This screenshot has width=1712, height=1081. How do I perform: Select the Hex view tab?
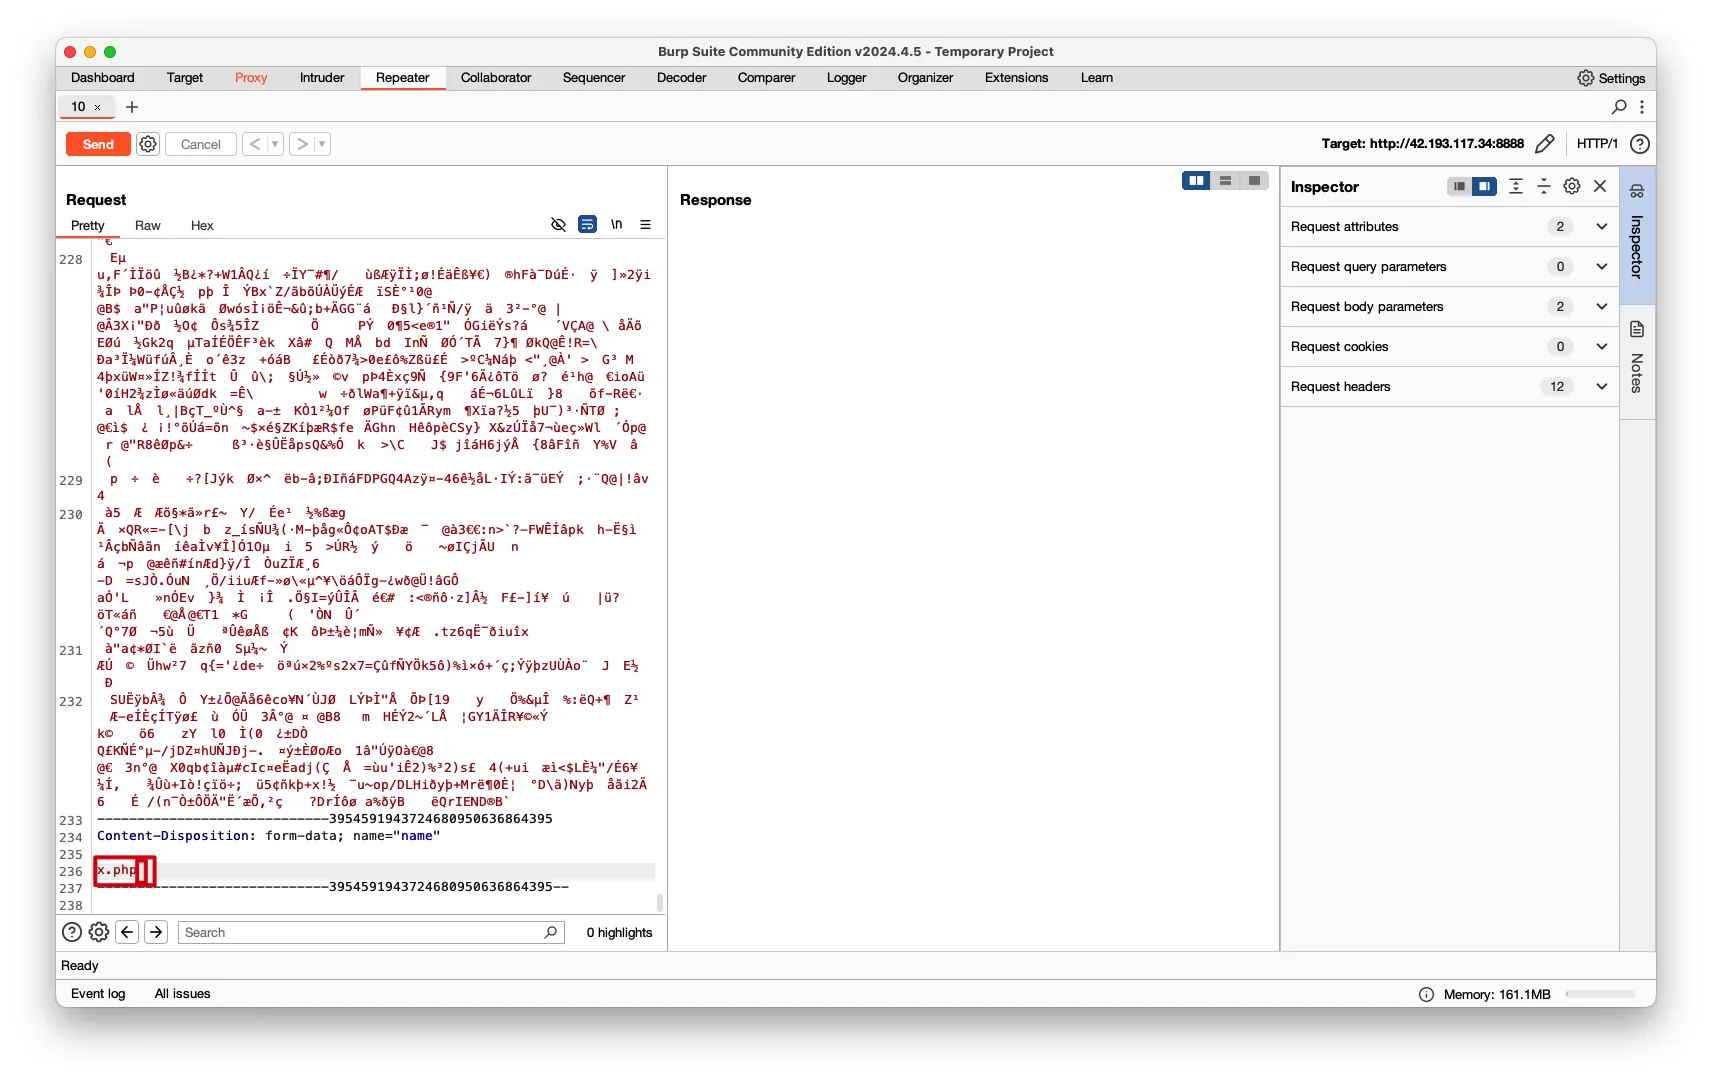click(x=202, y=226)
